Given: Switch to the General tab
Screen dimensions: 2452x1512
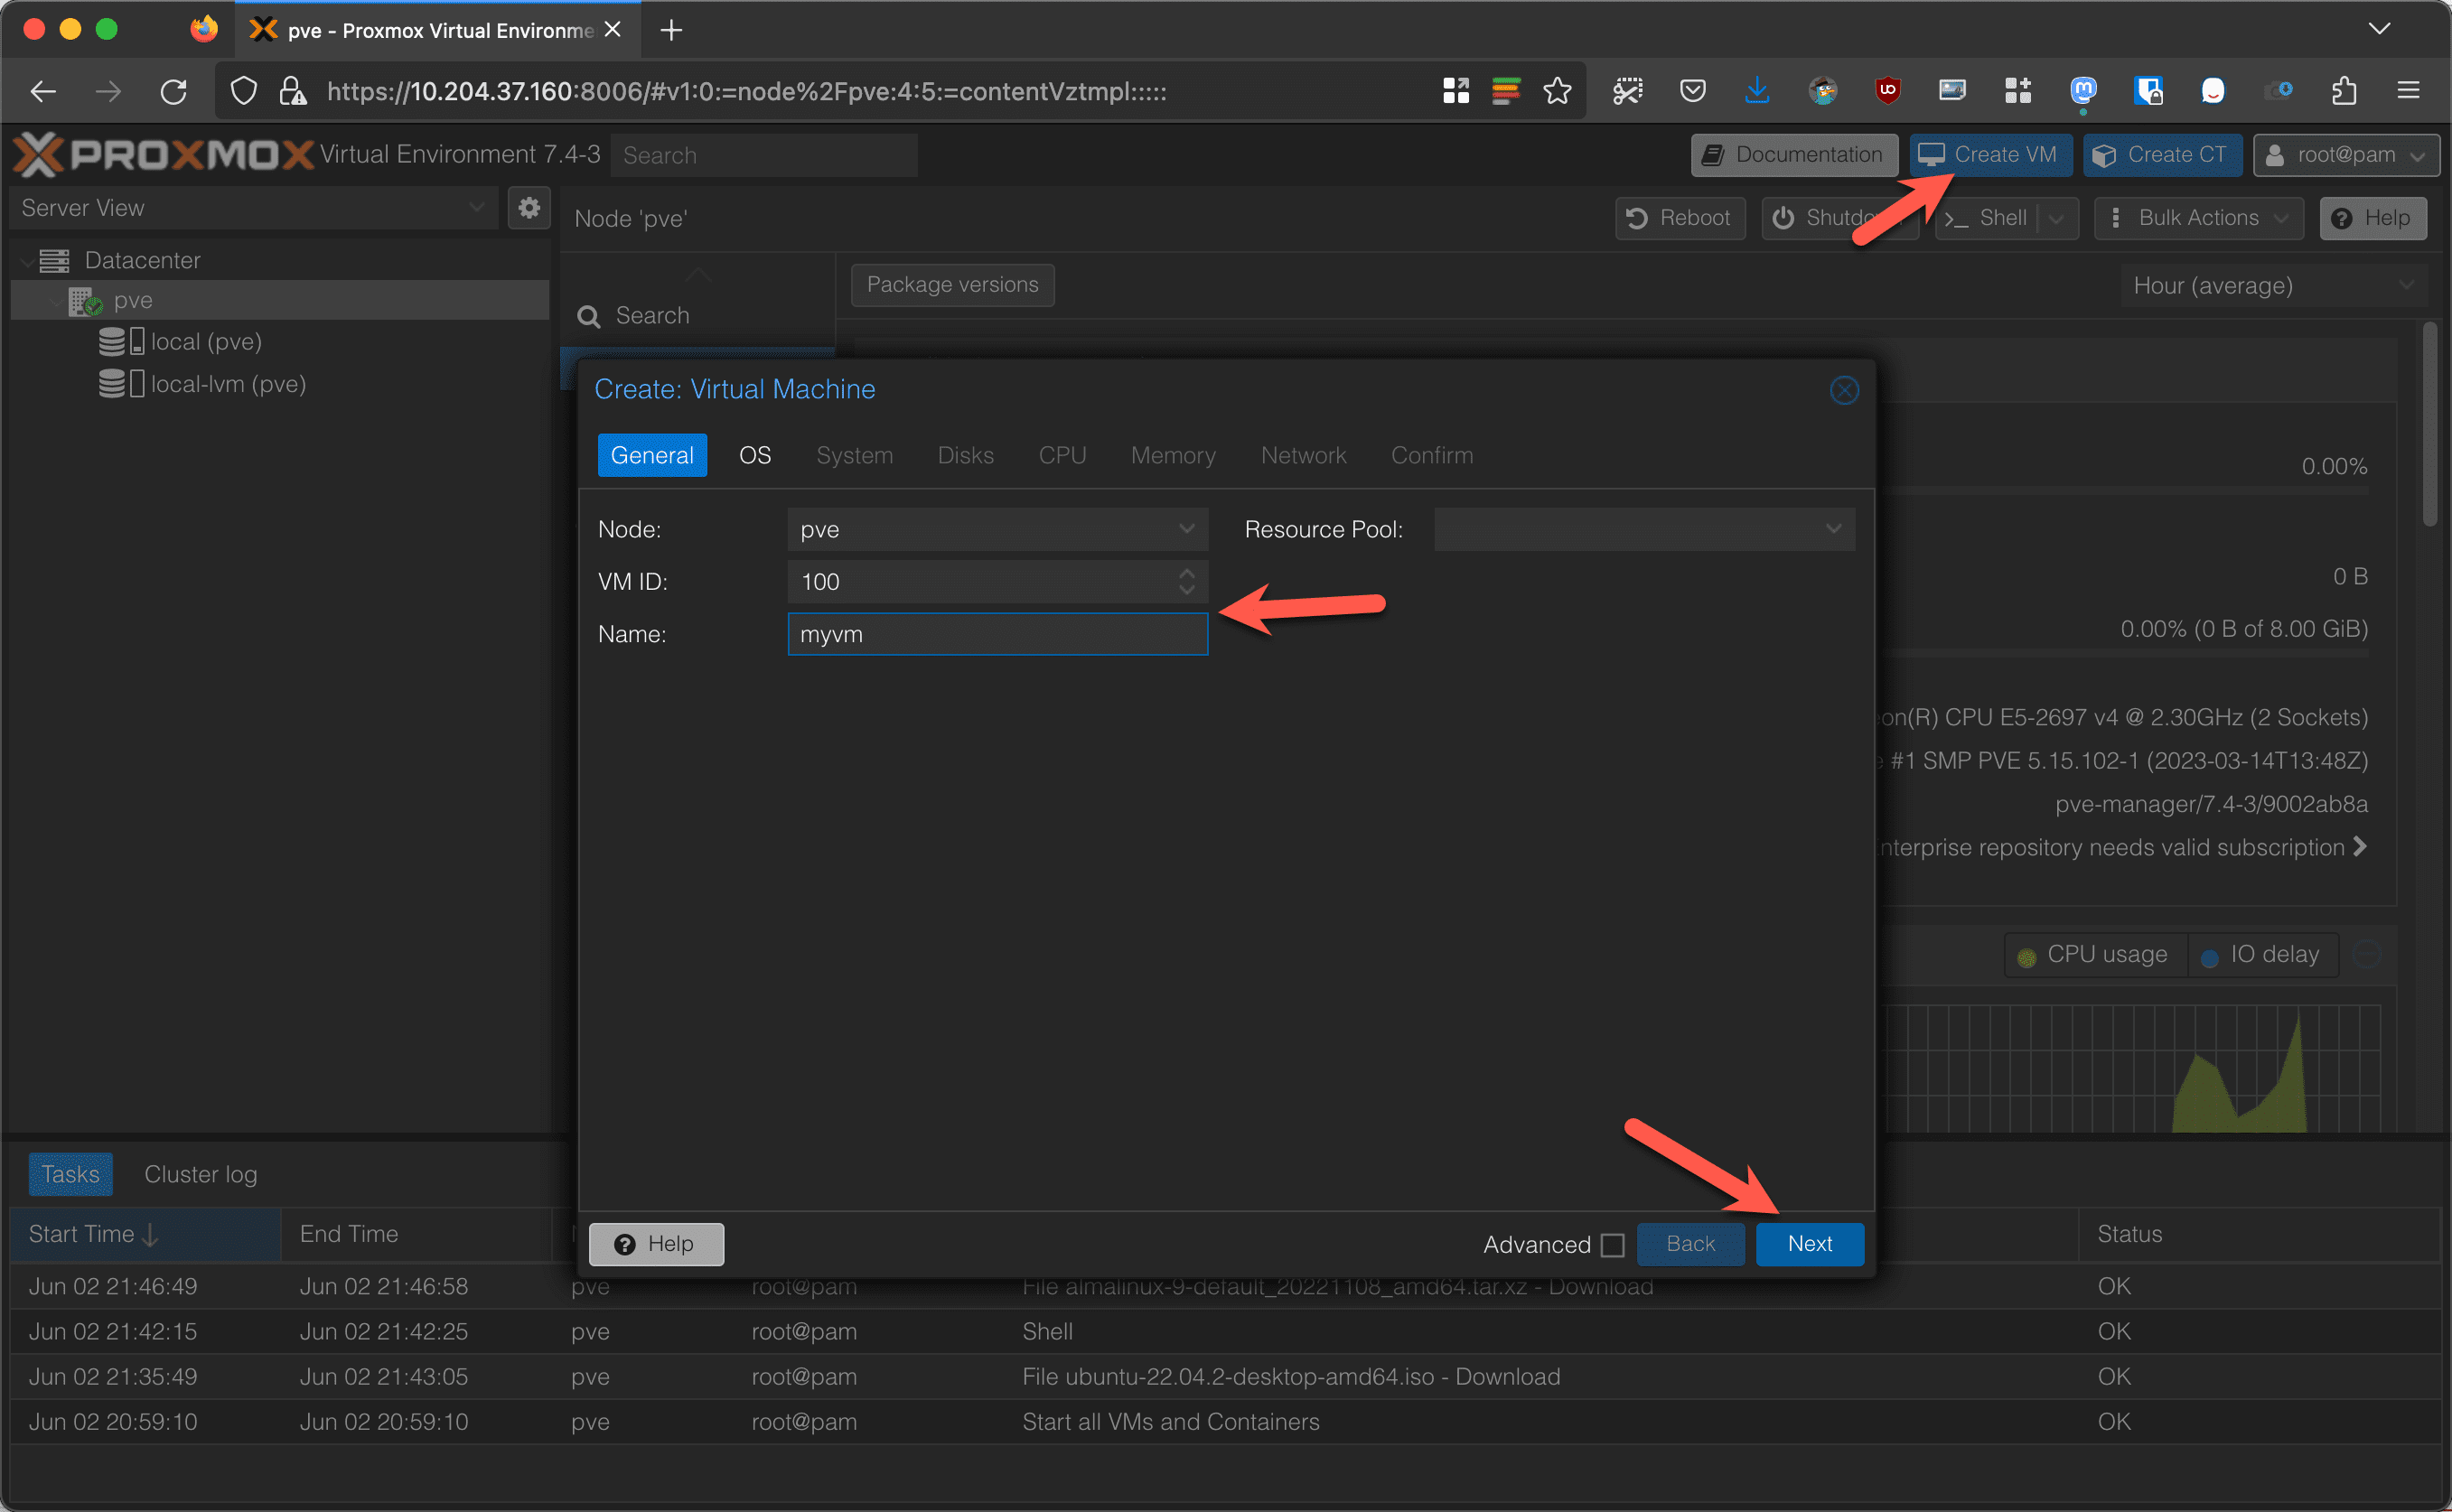Looking at the screenshot, I should [652, 455].
